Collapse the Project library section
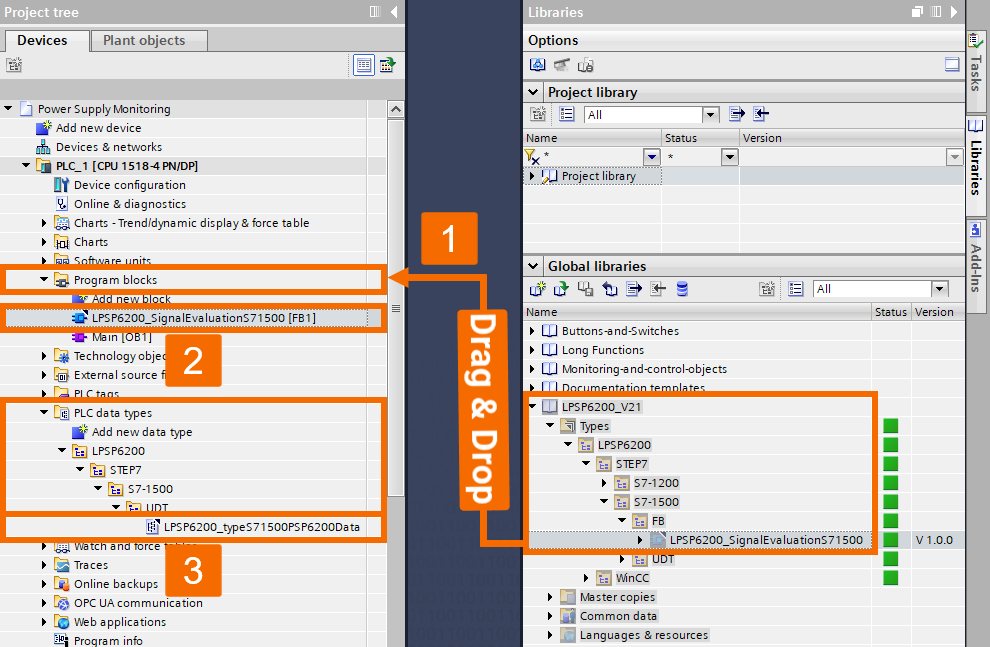This screenshot has height=647, width=990. [533, 92]
